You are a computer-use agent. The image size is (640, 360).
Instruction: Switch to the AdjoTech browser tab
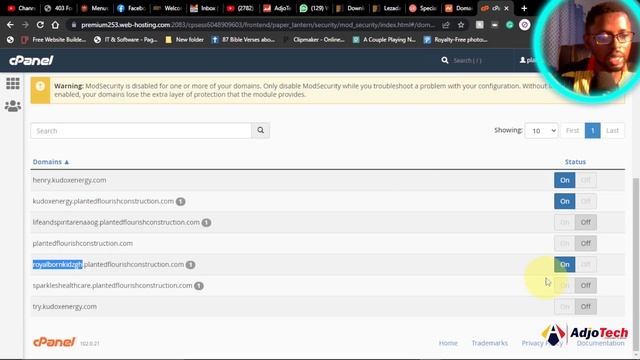tap(278, 8)
